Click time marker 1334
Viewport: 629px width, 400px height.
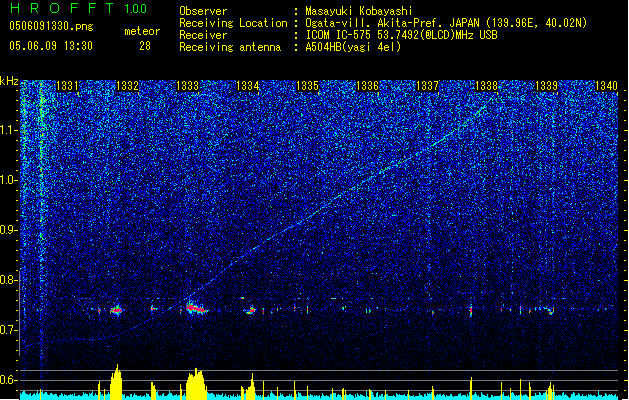pos(248,86)
